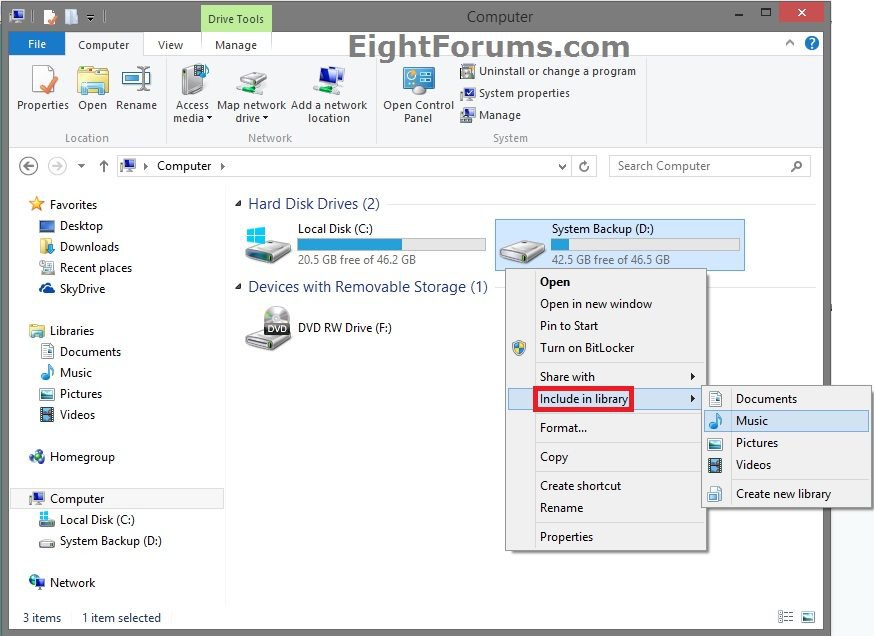Image resolution: width=874 pixels, height=636 pixels.
Task: Include drive in Documents library
Action: (786, 399)
